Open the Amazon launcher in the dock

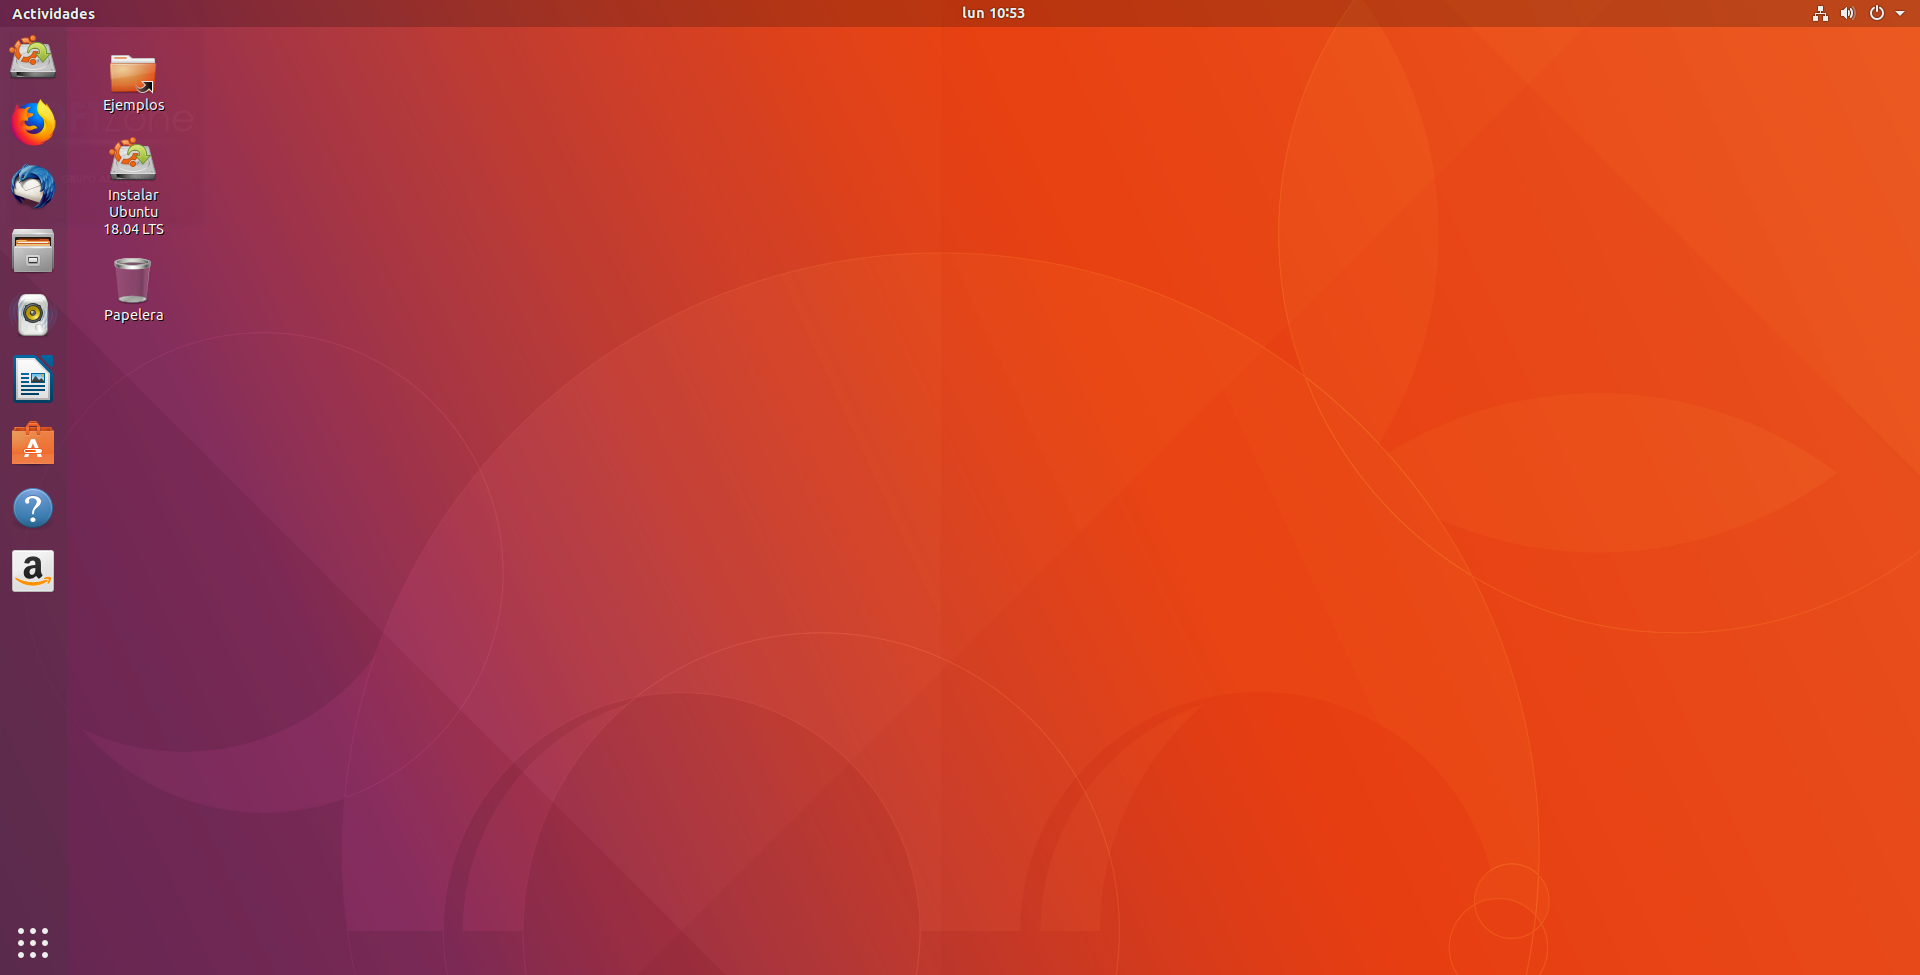coord(33,571)
